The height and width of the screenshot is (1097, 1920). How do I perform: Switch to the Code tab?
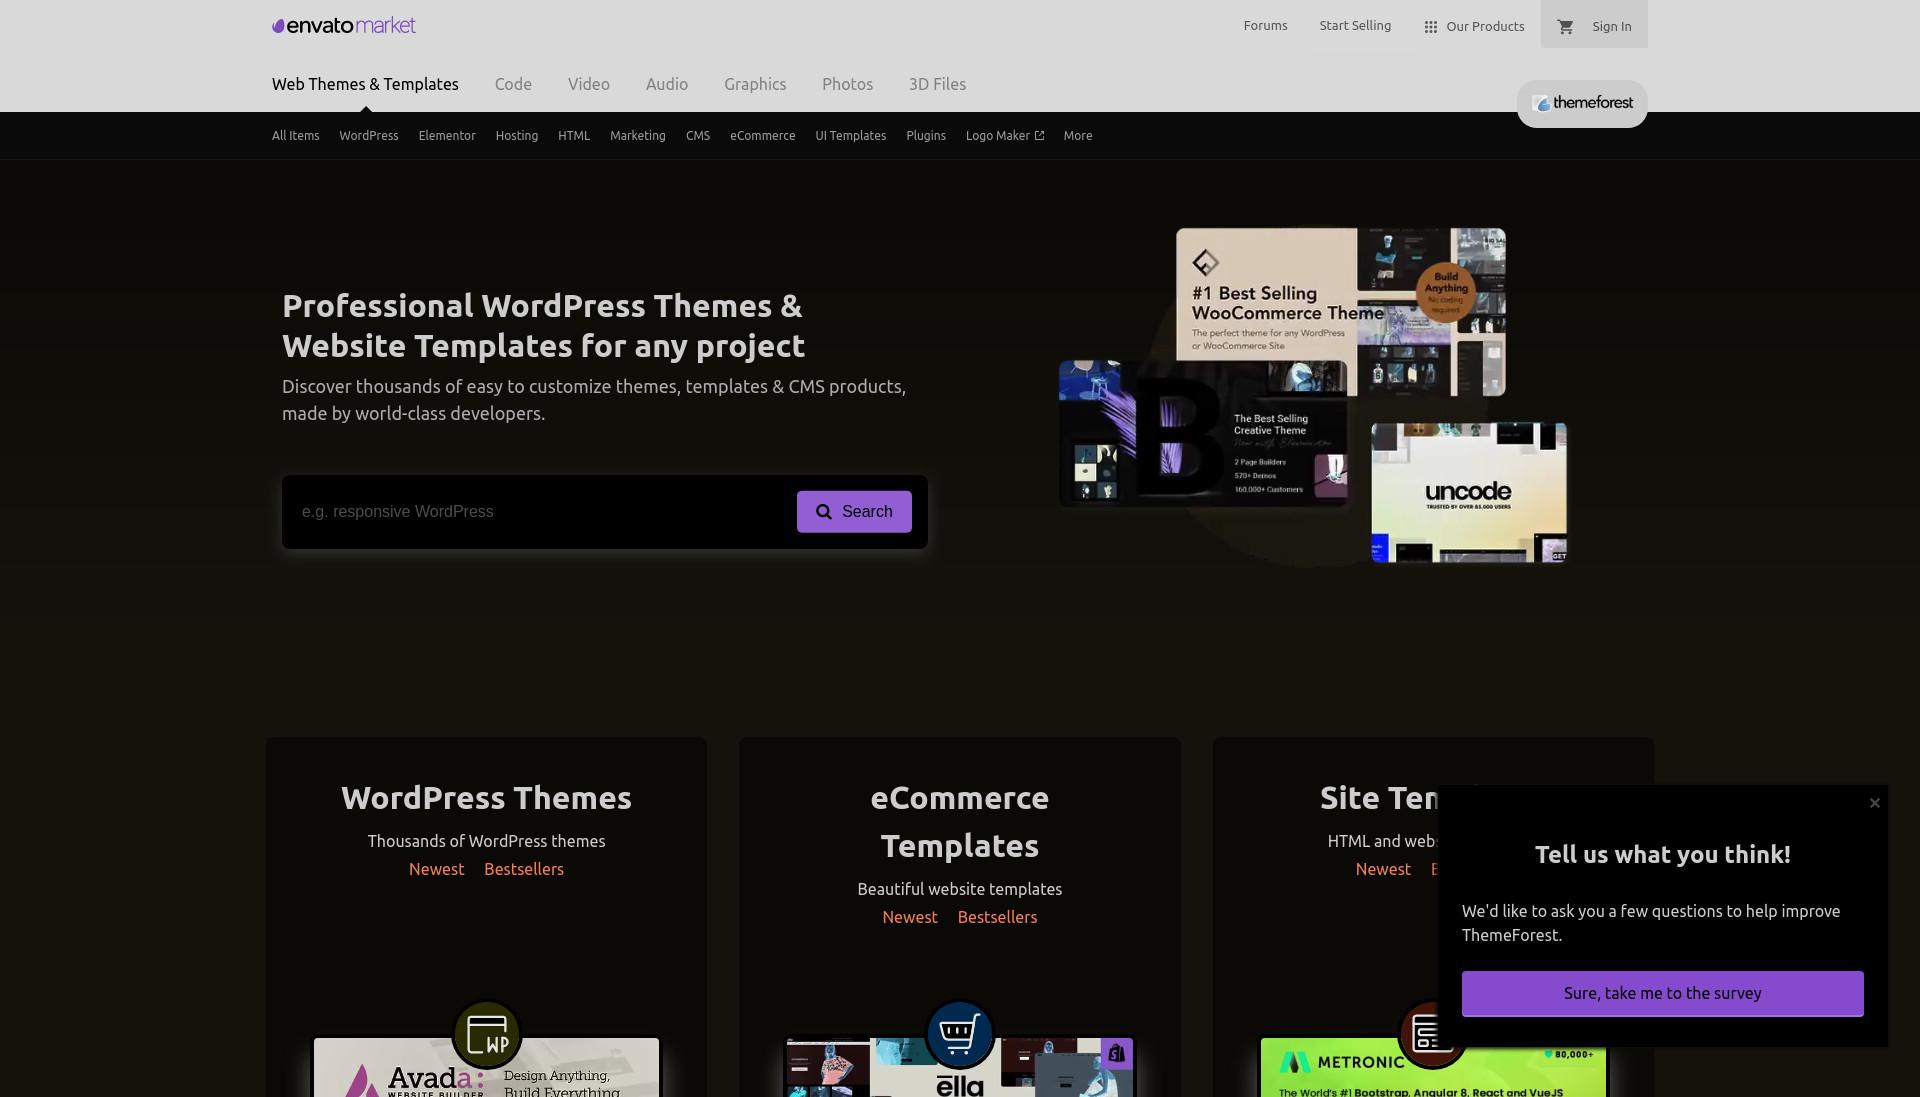point(513,84)
